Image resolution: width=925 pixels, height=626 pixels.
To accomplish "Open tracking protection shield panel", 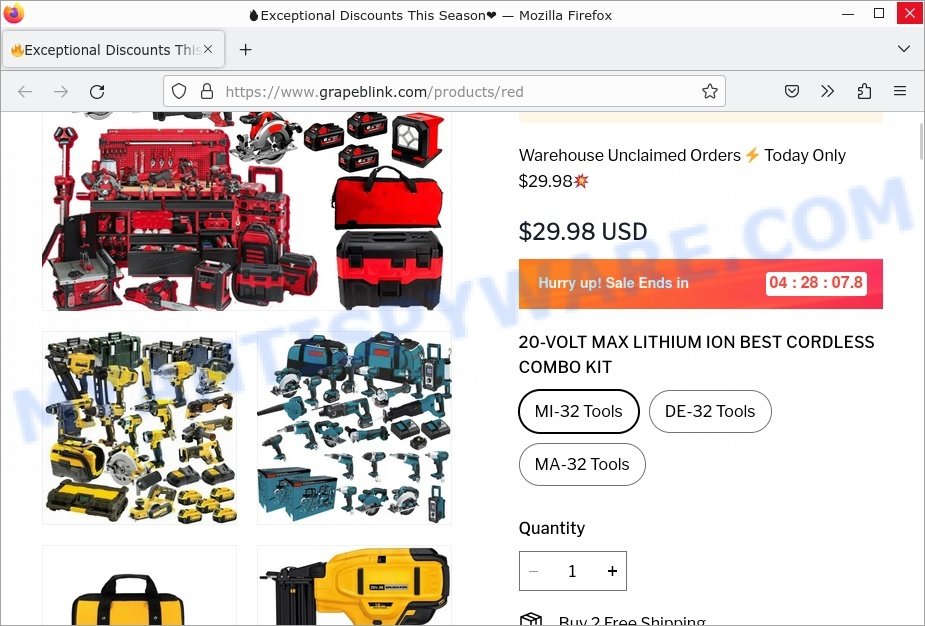I will [x=179, y=91].
